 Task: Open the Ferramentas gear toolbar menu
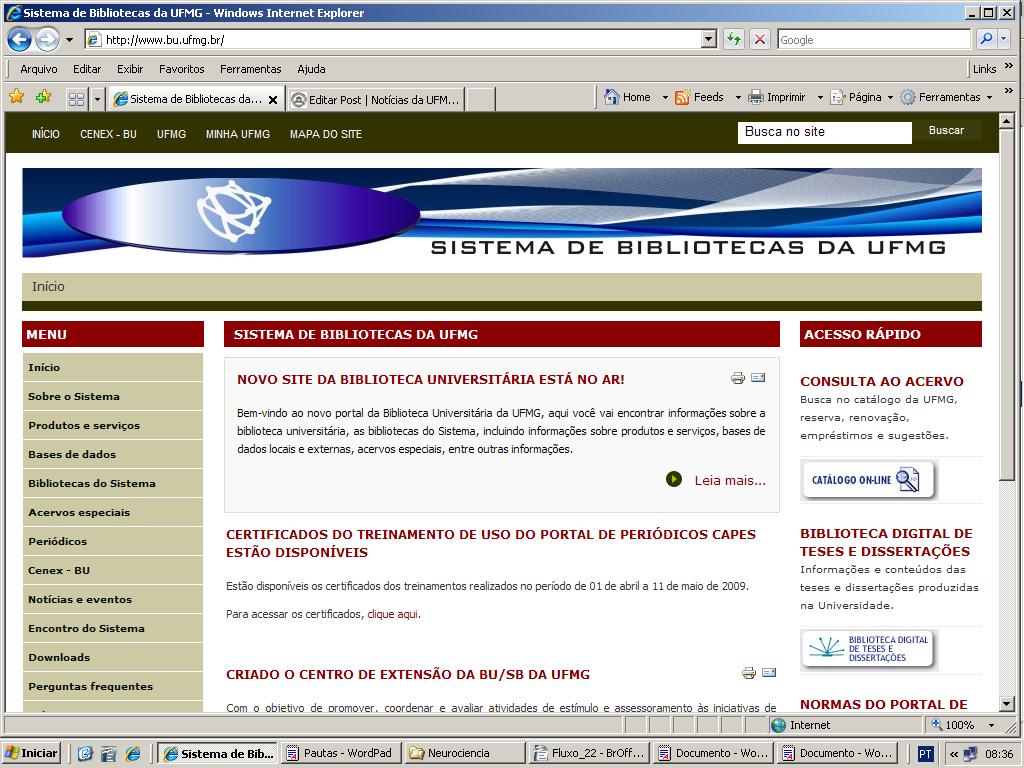pyautogui.click(x=946, y=97)
